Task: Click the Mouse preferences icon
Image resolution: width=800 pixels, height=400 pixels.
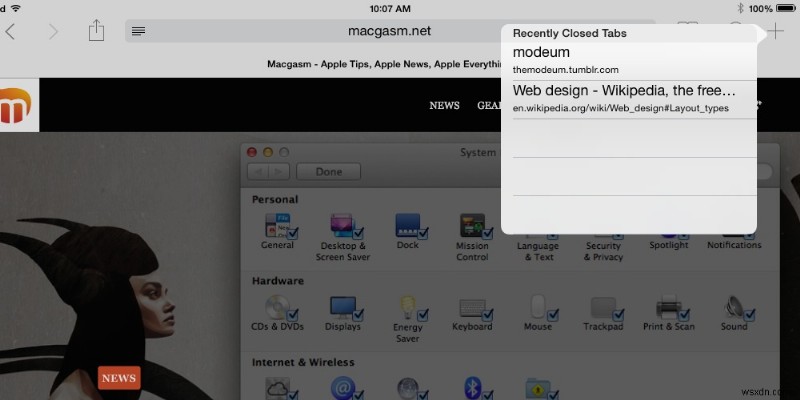Action: coord(538,307)
